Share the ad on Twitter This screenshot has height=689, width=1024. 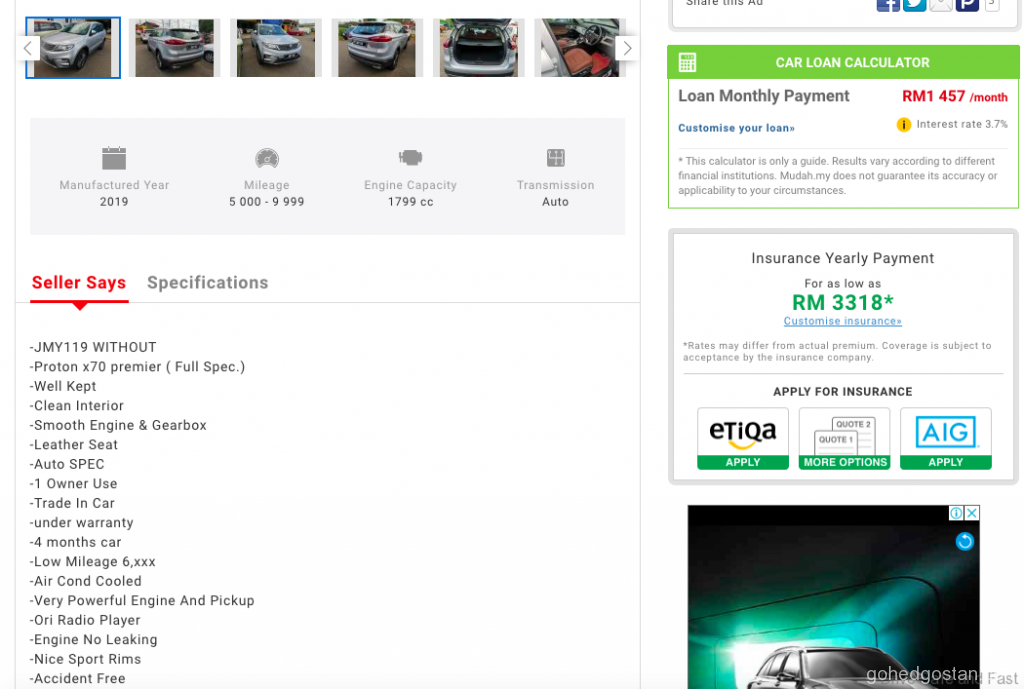[x=914, y=4]
